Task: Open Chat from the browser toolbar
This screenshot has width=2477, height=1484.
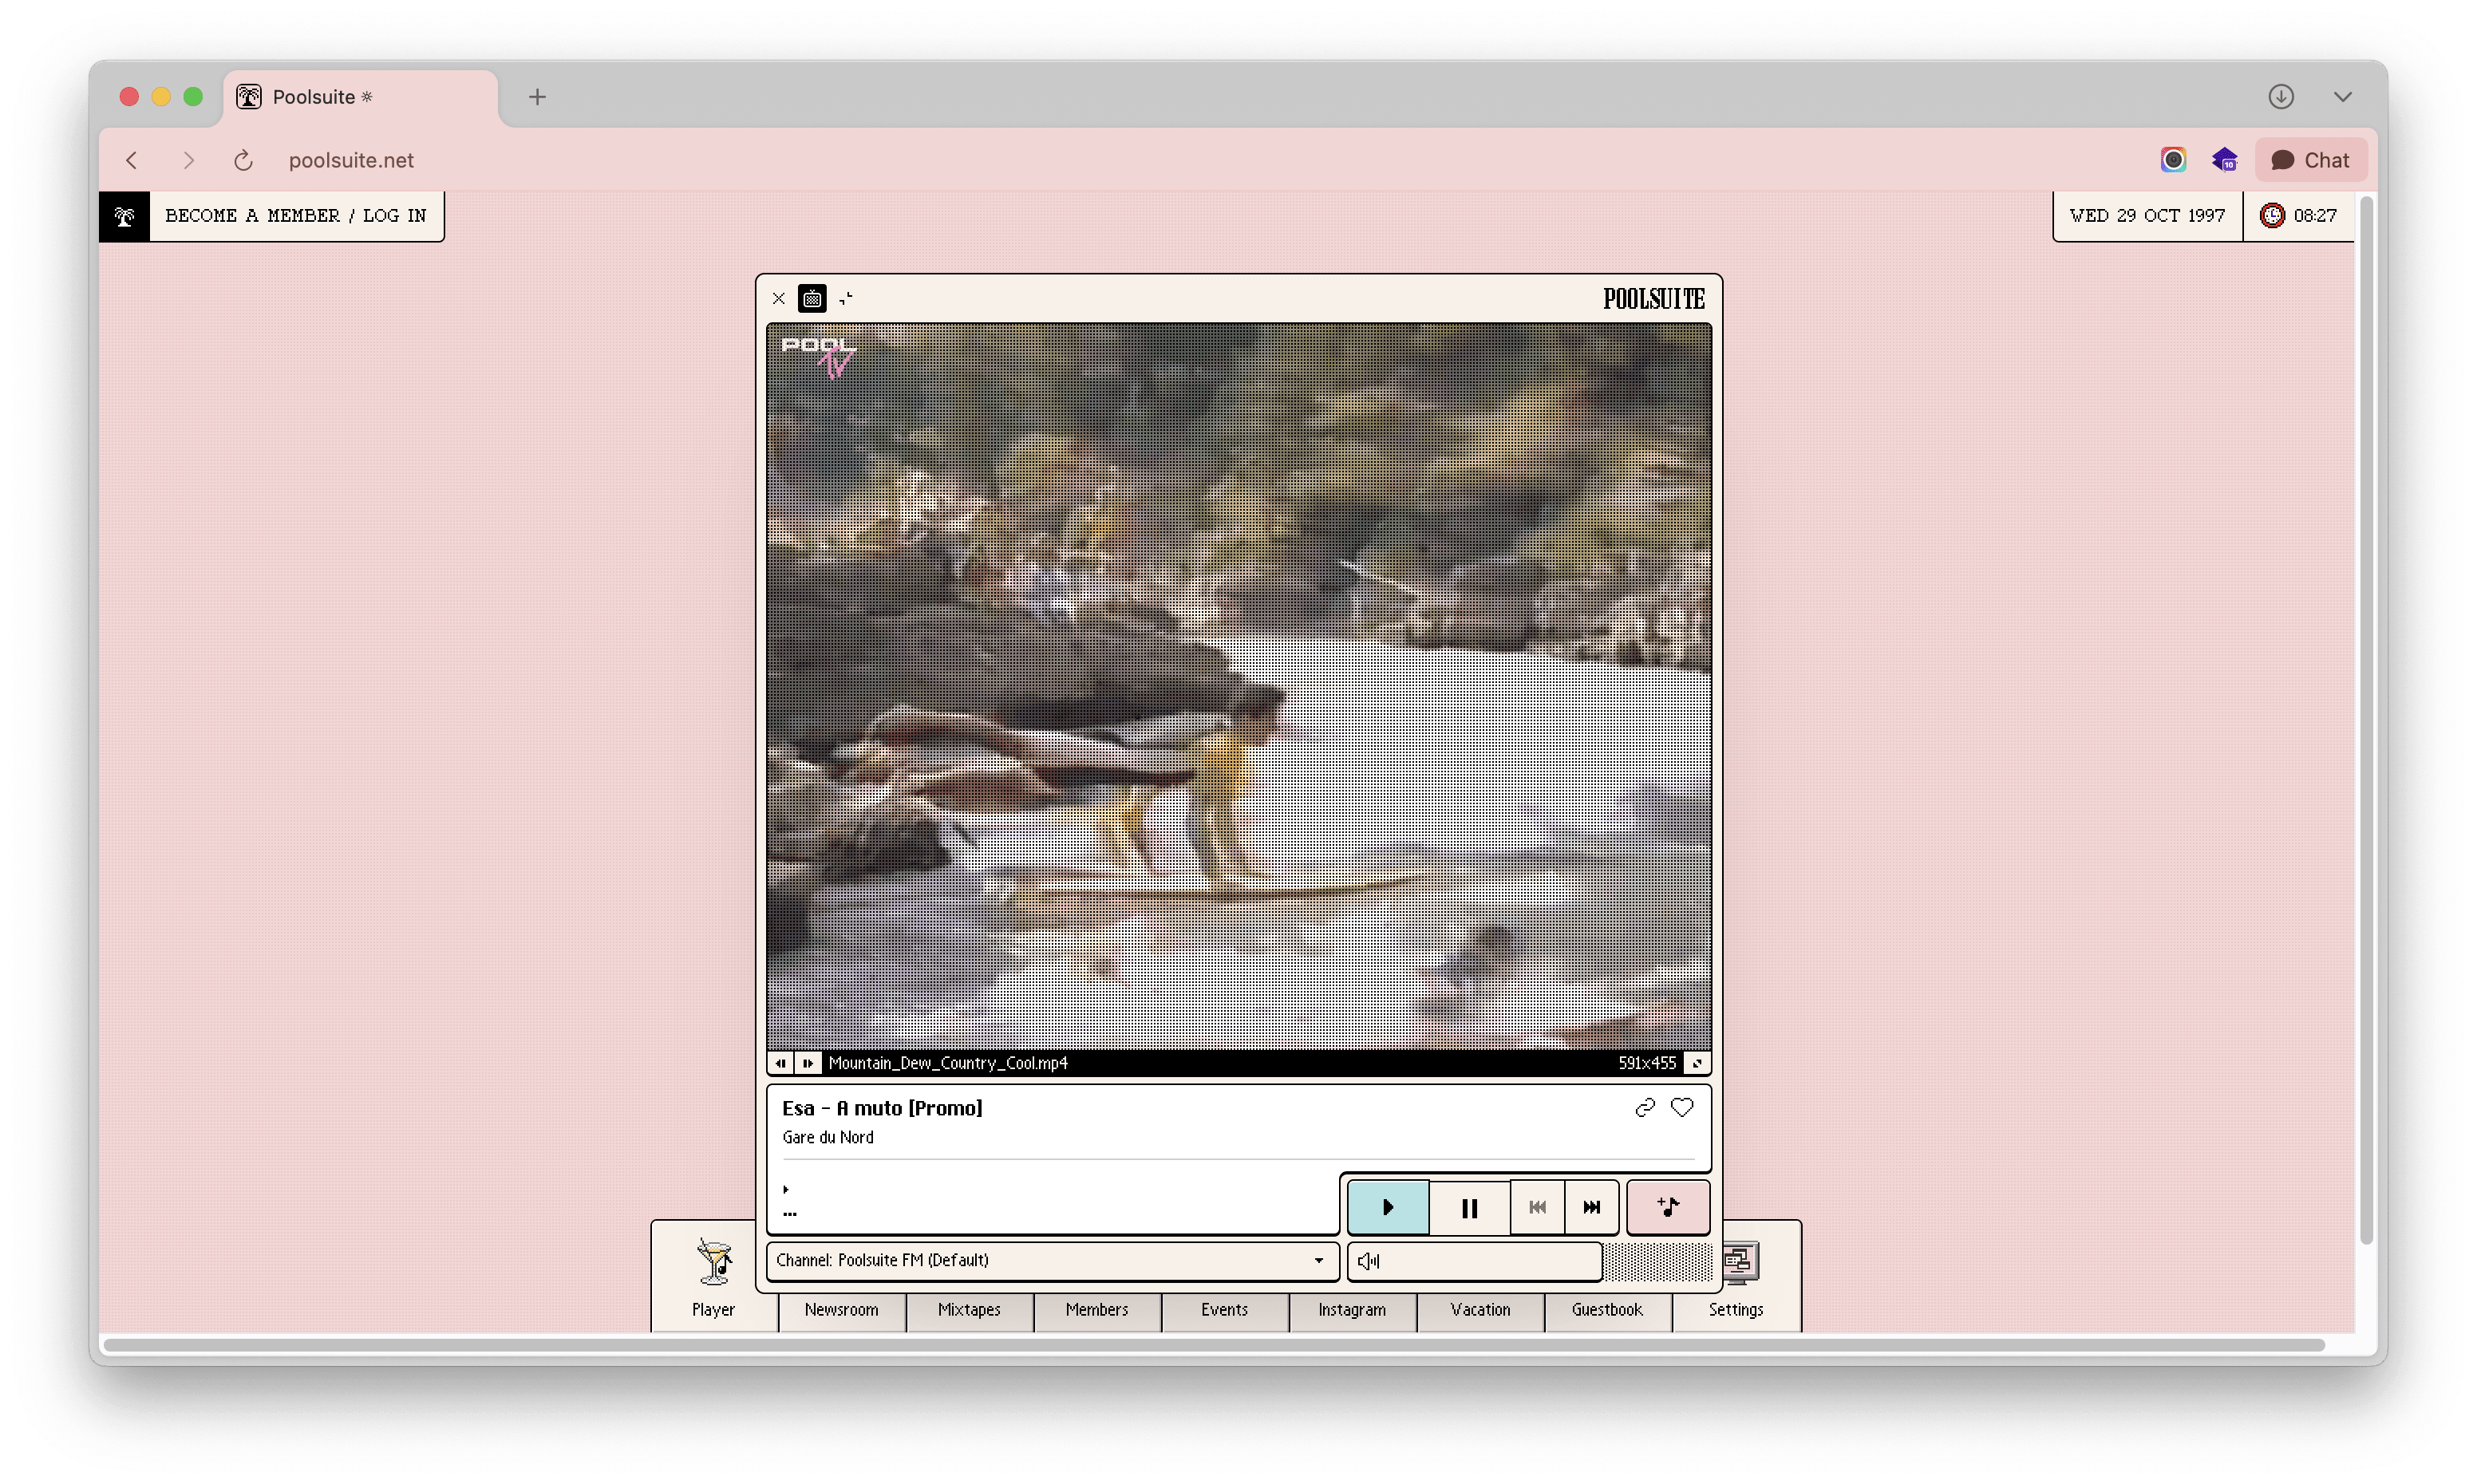Action: point(2311,159)
